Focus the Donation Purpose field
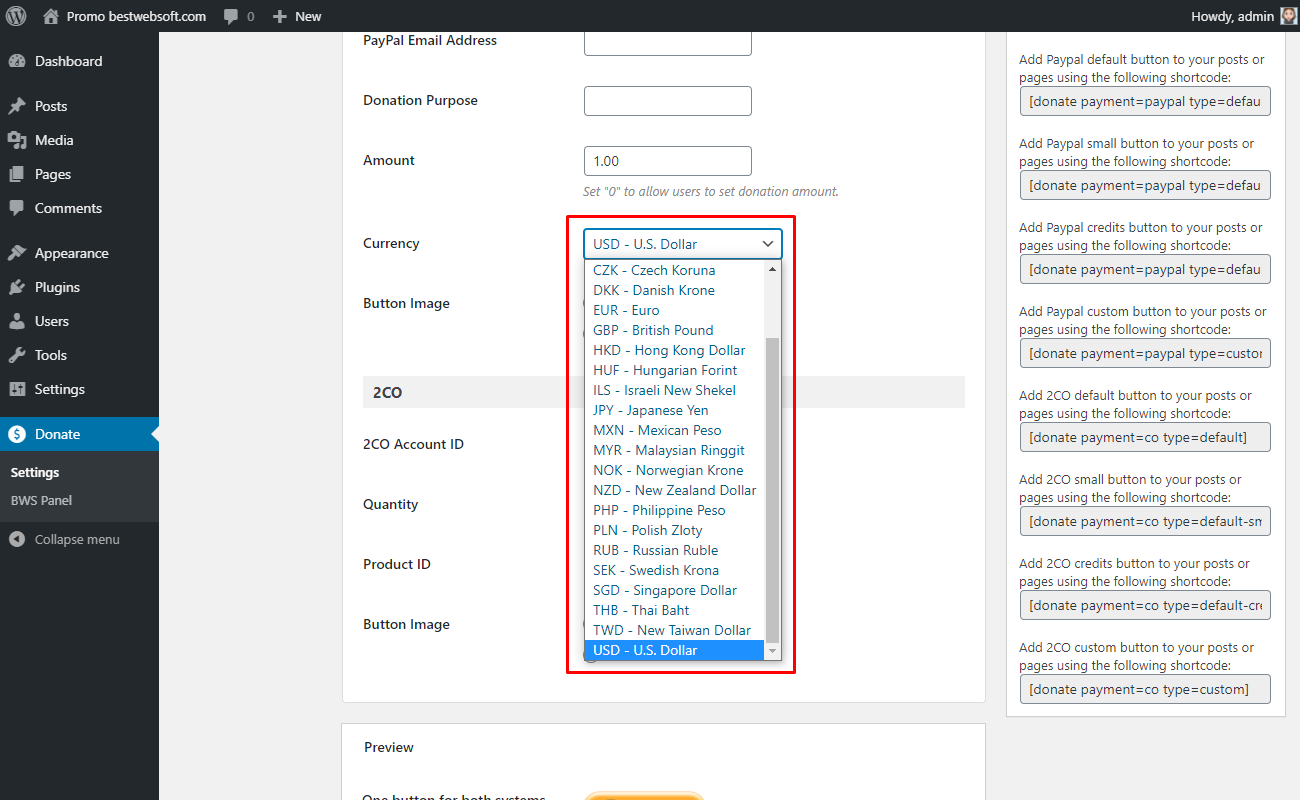This screenshot has height=800, width=1300. click(667, 101)
